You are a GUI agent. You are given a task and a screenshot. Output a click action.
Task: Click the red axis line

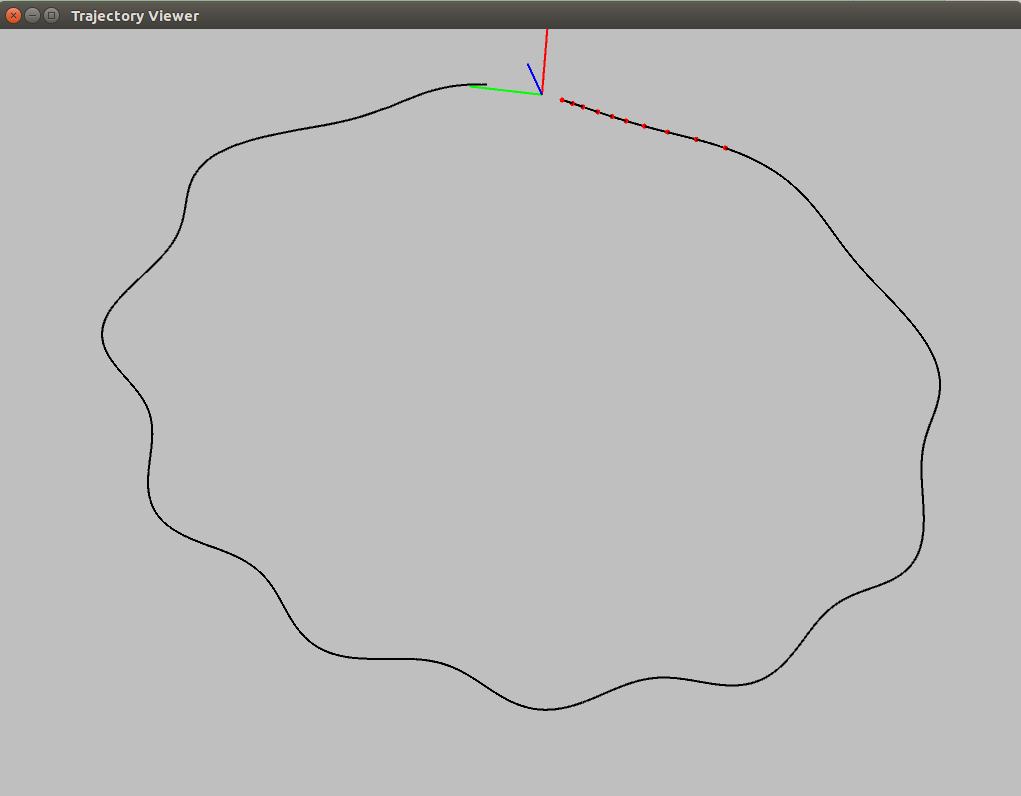click(x=544, y=61)
